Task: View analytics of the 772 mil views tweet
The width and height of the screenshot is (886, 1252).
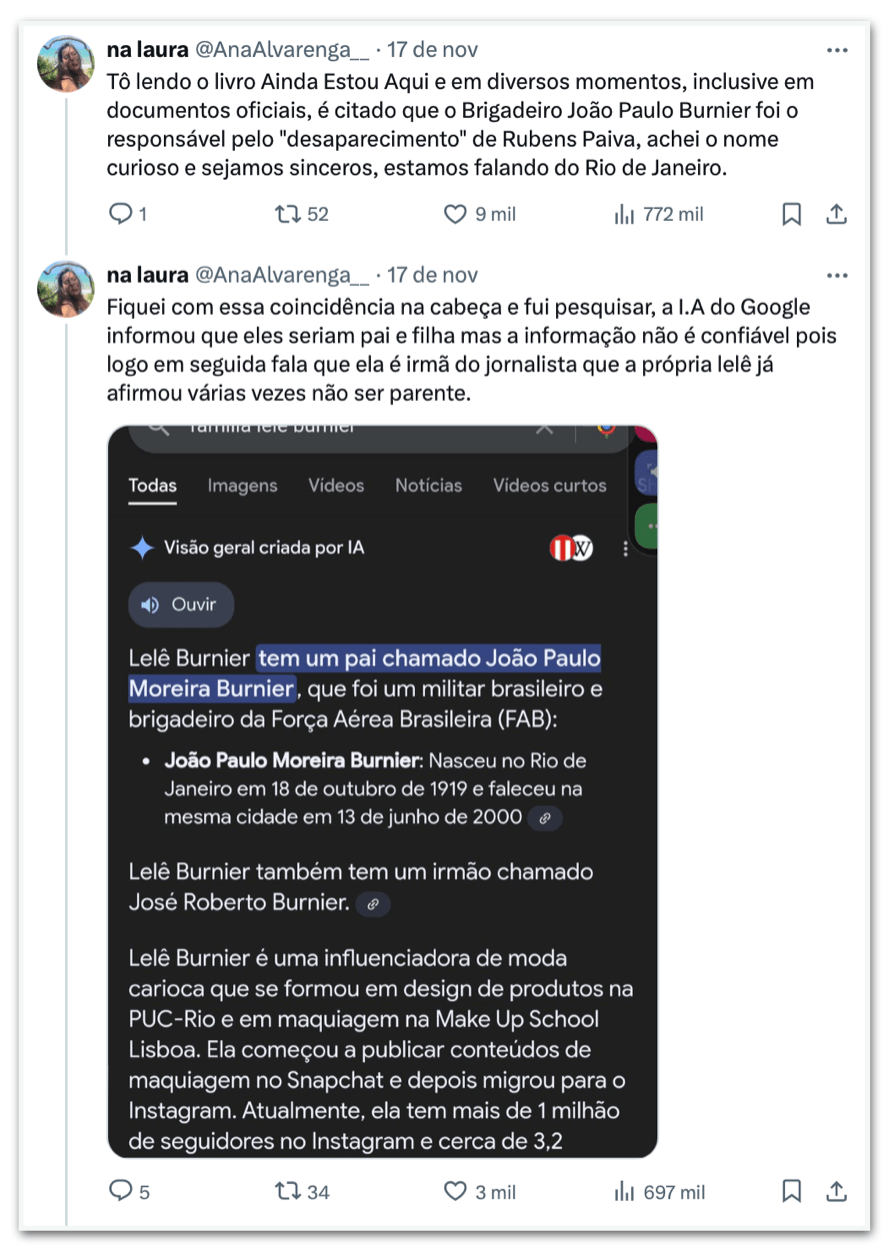Action: point(625,214)
